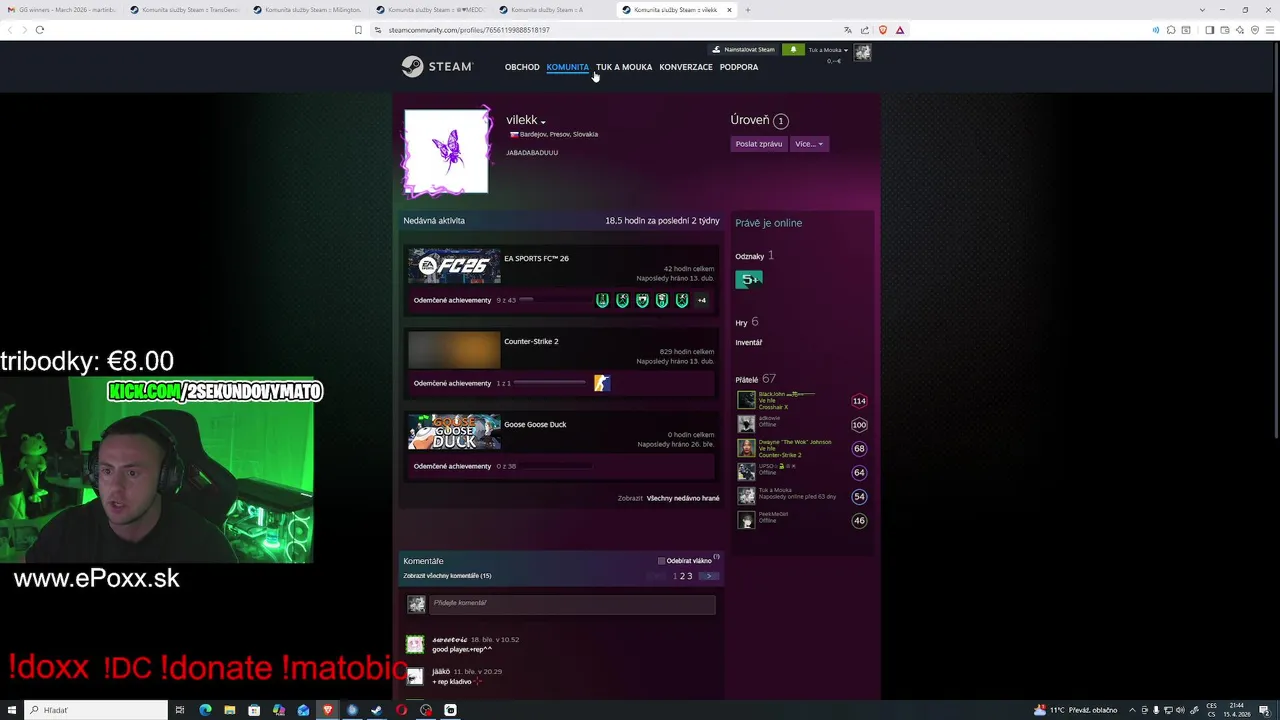Viewport: 1280px width, 720px height.
Task: Open a new browser tab
Action: point(747,10)
